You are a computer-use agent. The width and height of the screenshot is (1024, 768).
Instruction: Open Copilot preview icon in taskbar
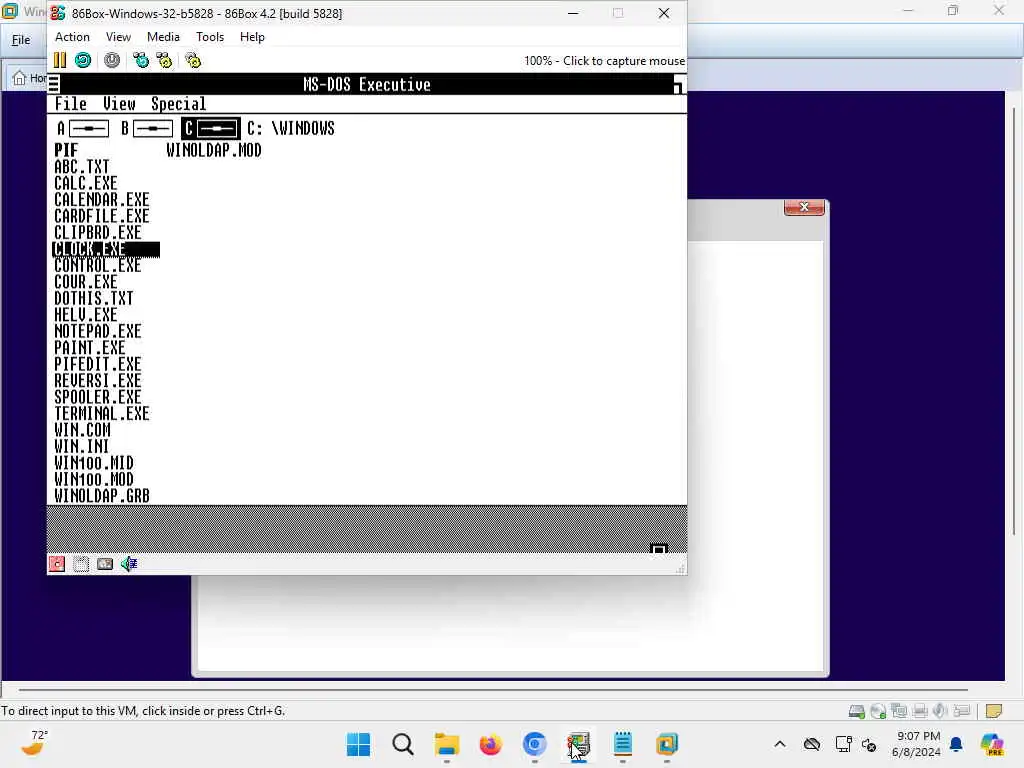click(x=992, y=744)
